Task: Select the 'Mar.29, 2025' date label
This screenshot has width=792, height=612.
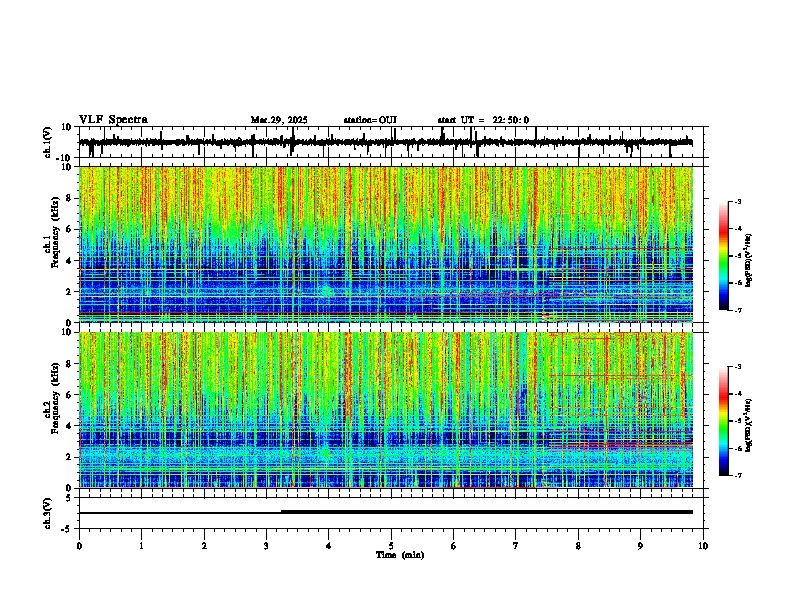Action: [279, 120]
